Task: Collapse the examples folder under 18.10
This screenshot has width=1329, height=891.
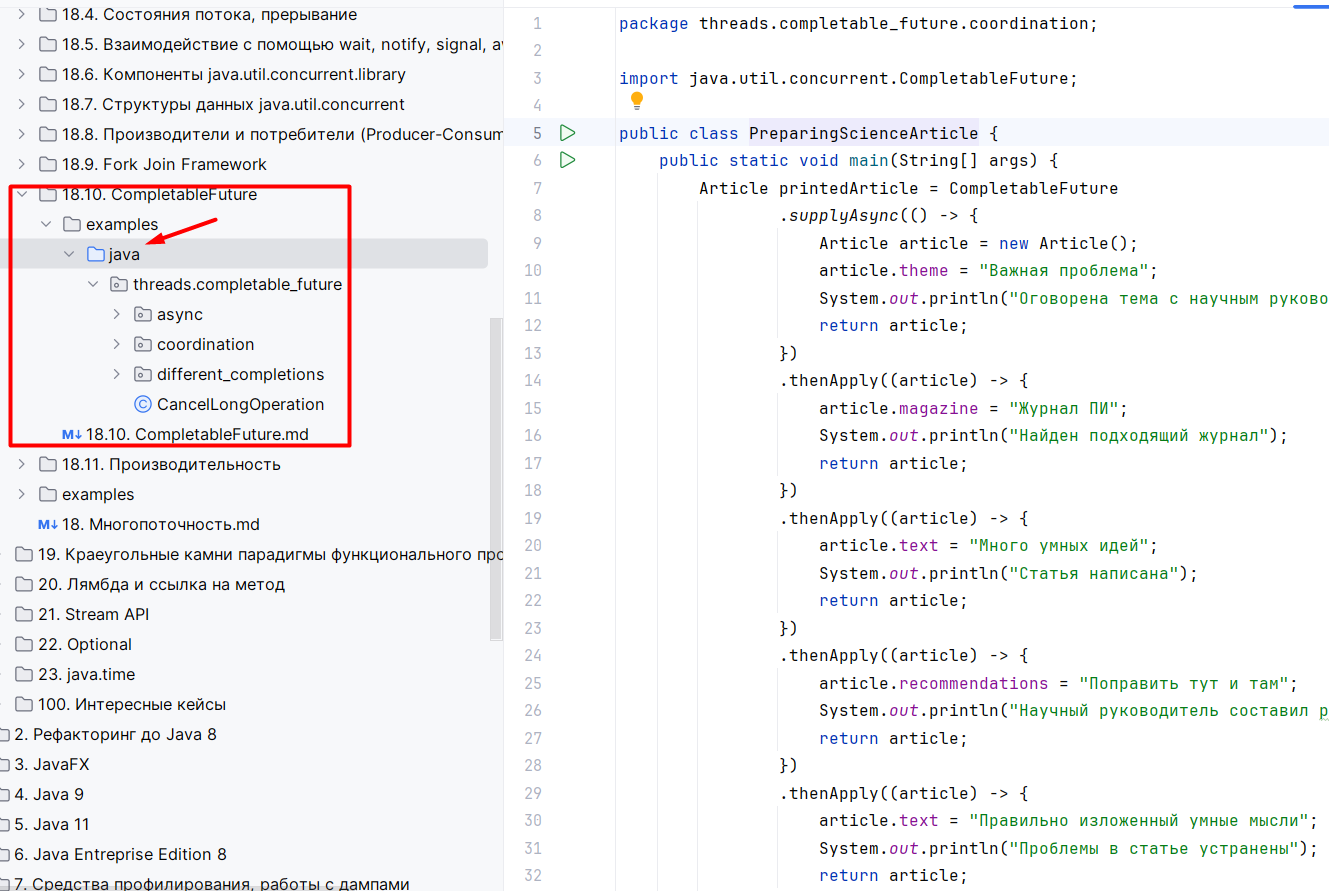Action: tap(45, 224)
